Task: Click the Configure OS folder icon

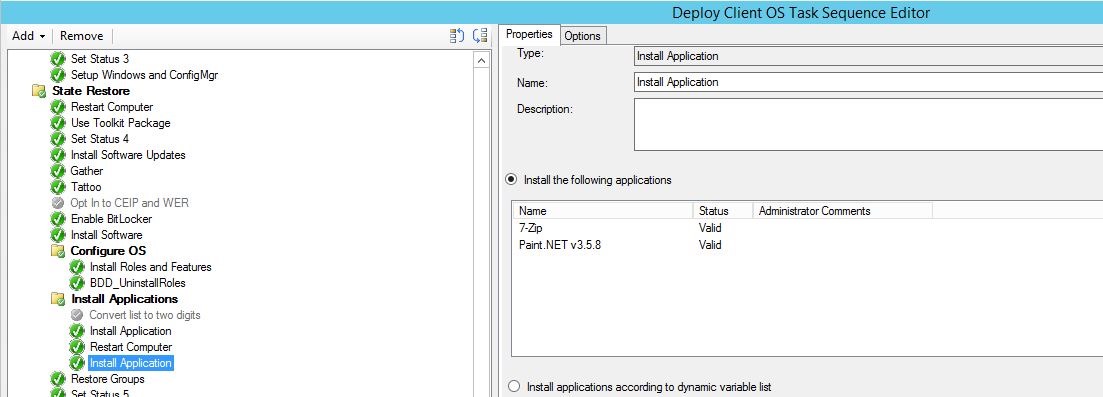Action: (x=58, y=251)
